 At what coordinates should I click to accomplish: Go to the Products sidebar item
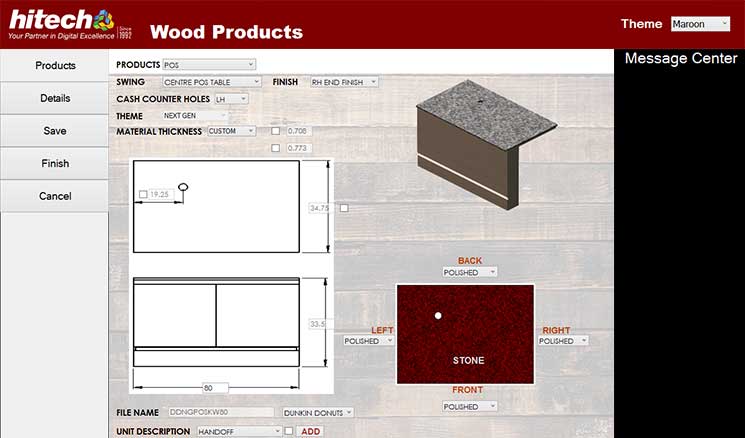[x=55, y=66]
